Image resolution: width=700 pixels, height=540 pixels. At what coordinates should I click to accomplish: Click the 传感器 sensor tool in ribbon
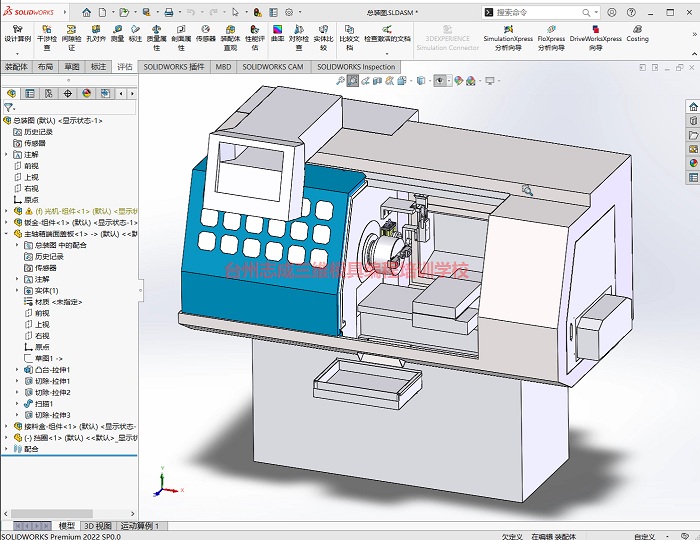pyautogui.click(x=205, y=33)
